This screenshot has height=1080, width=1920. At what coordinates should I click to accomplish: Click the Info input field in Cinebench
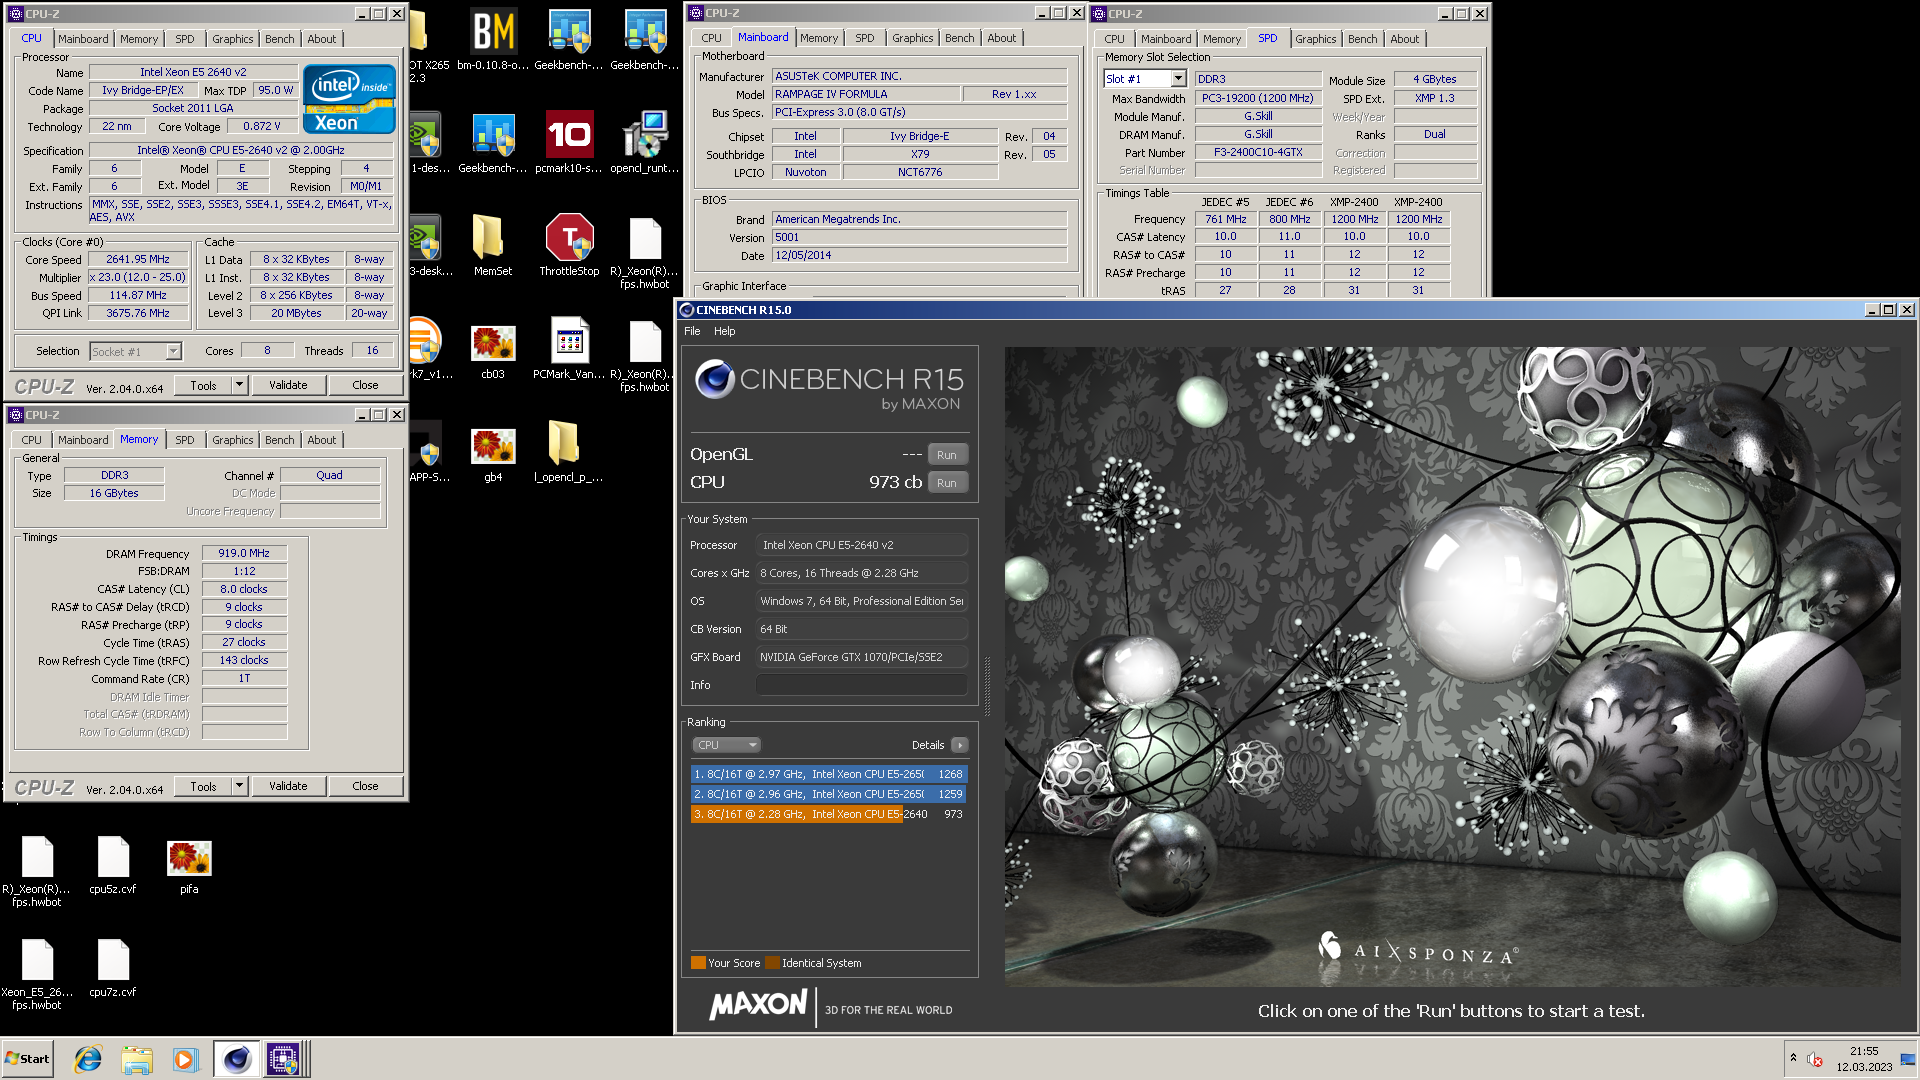point(862,685)
